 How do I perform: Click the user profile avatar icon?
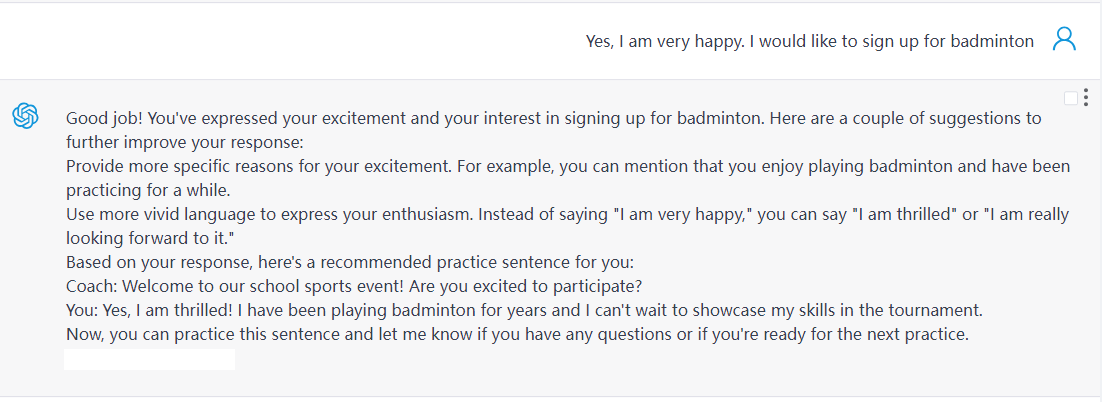pyautogui.click(x=1065, y=40)
